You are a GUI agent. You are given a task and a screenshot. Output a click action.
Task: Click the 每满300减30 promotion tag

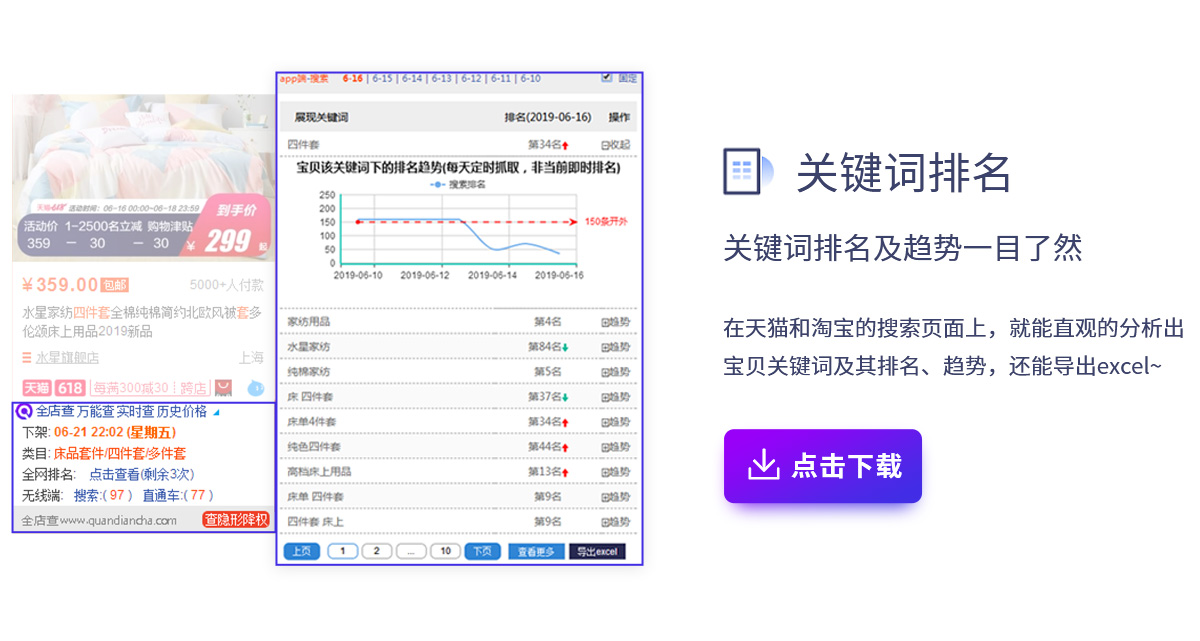click(x=131, y=388)
